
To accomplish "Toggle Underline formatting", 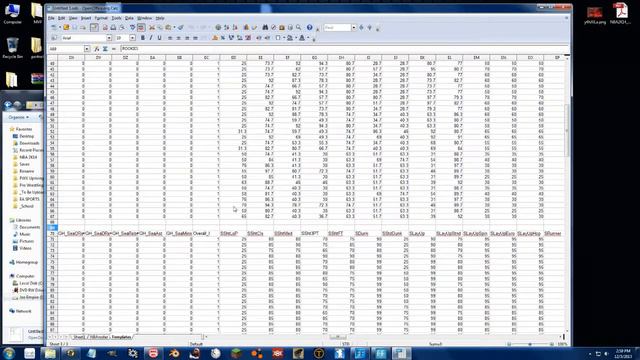I will pyautogui.click(x=160, y=38).
